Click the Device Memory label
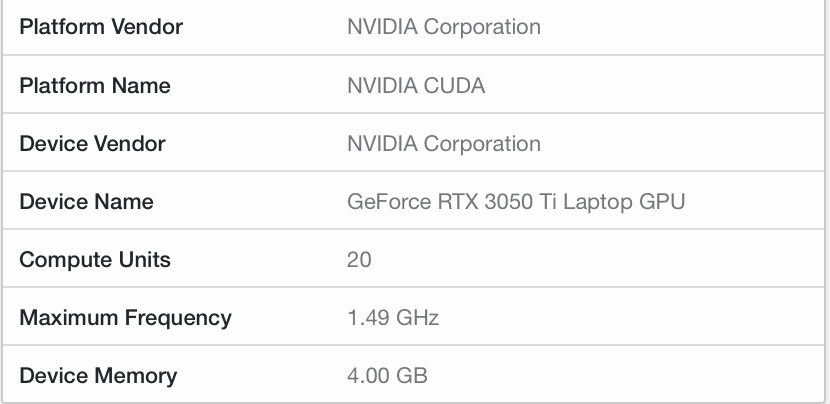The height and width of the screenshot is (404, 830). click(x=98, y=376)
